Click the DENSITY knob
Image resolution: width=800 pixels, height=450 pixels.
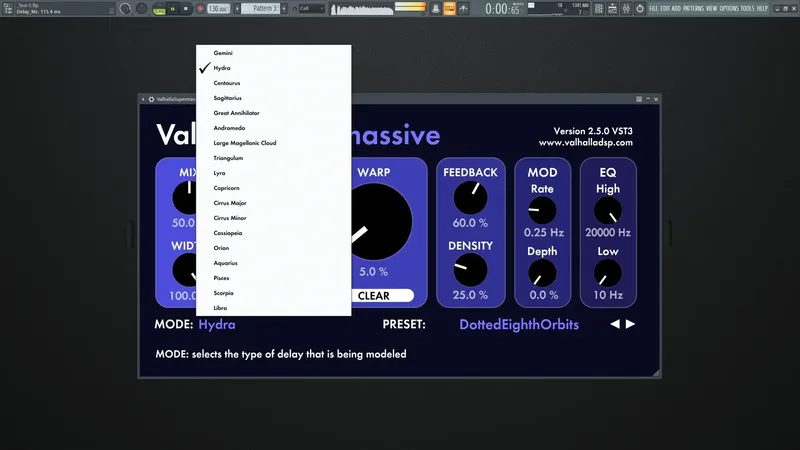470,270
